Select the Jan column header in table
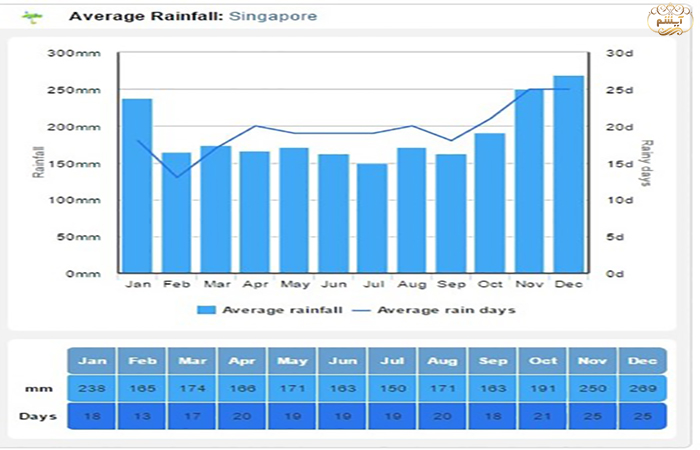This screenshot has height=450, width=700. pyautogui.click(x=91, y=360)
